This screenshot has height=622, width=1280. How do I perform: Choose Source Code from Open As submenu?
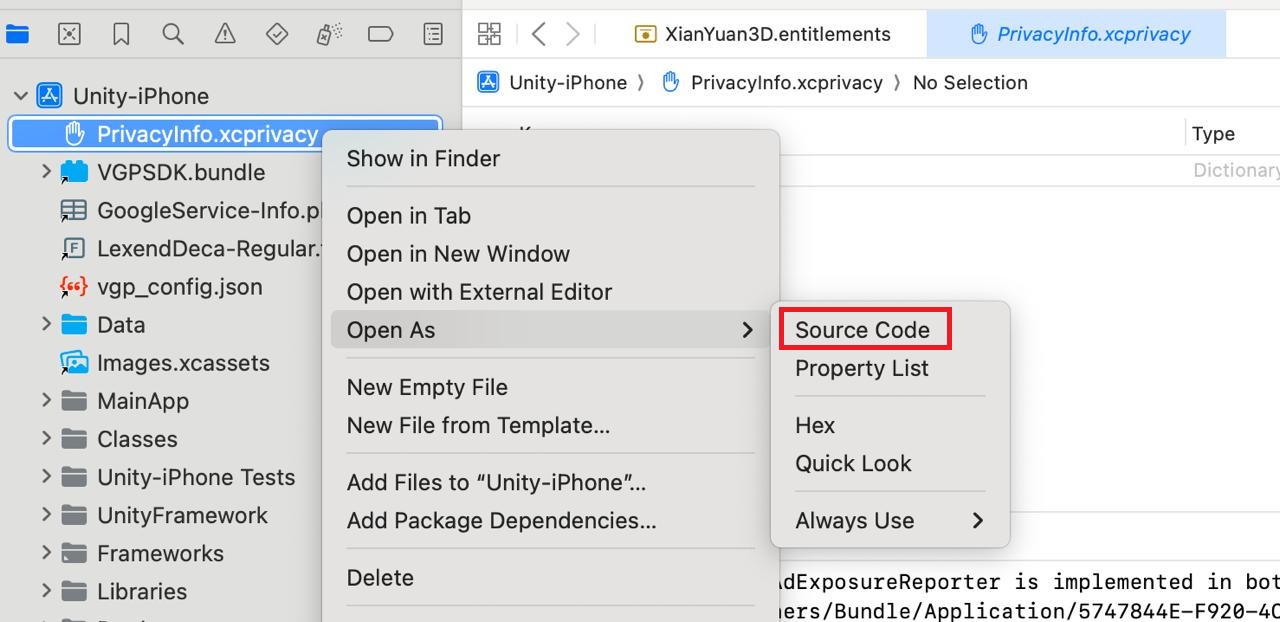862,330
